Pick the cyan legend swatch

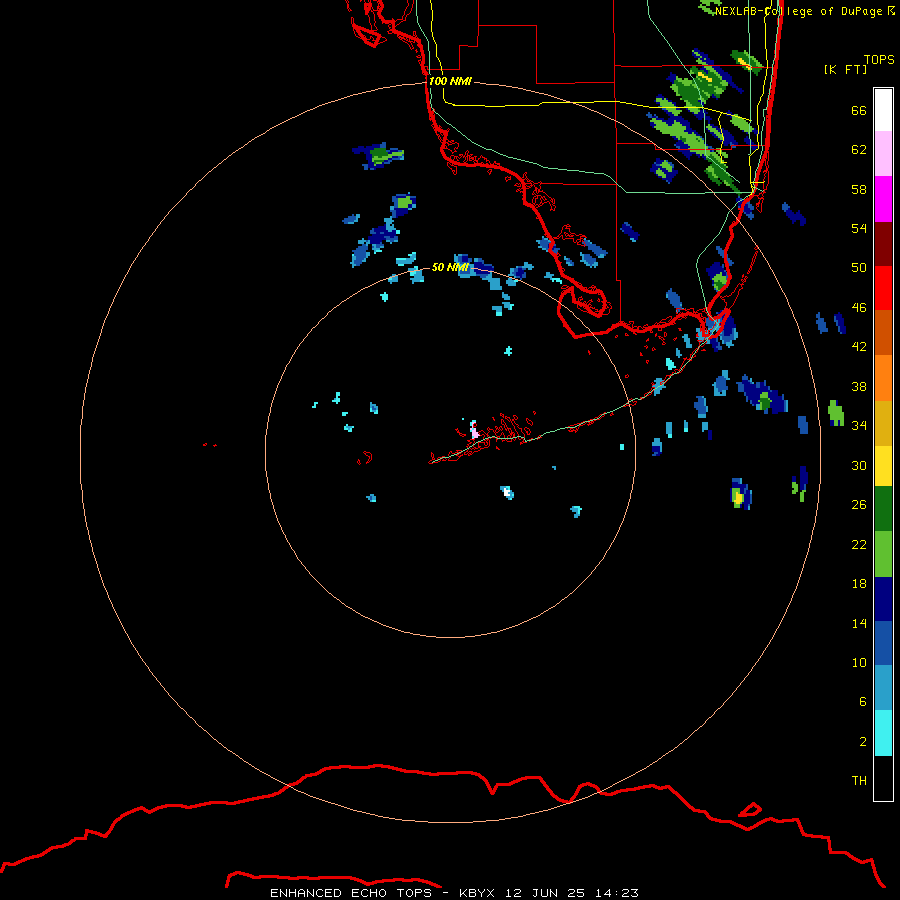[x=883, y=733]
